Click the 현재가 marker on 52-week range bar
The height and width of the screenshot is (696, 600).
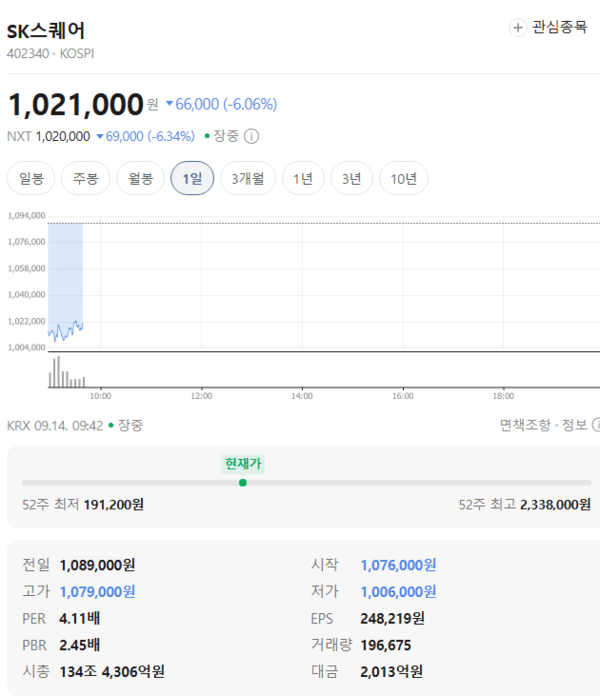click(243, 482)
